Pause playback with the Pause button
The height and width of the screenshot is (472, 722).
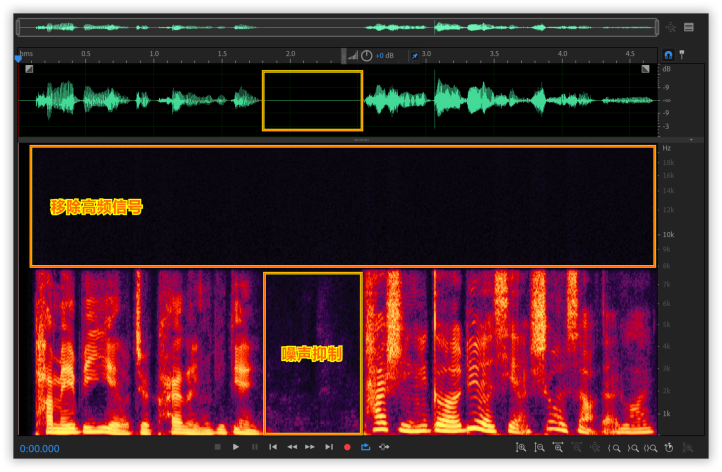[255, 447]
